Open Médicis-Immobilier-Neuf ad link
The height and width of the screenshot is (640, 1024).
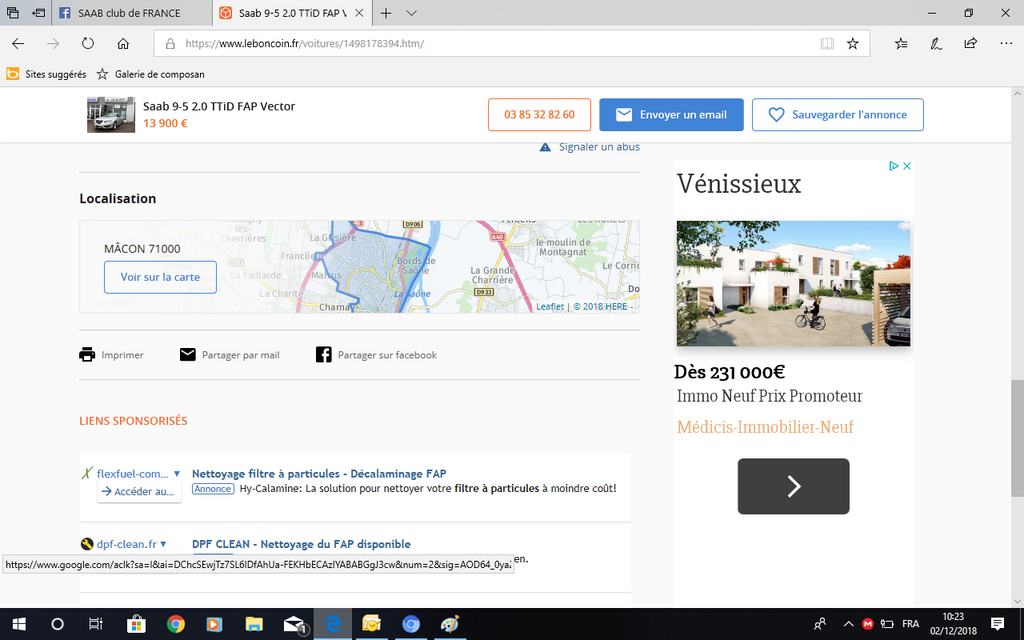tap(765, 427)
